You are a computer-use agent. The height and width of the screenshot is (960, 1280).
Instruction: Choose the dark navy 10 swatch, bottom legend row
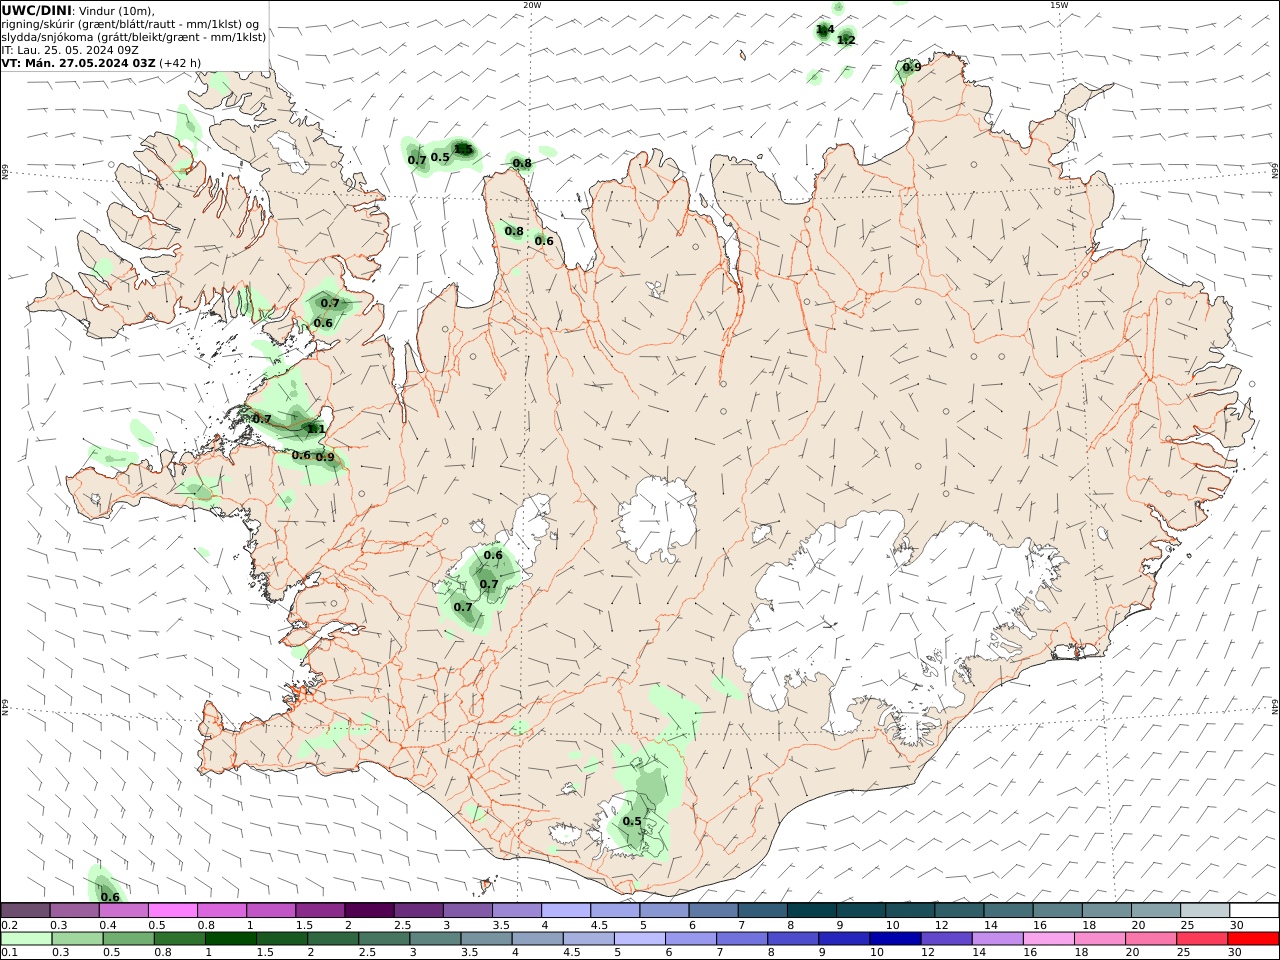[895, 938]
